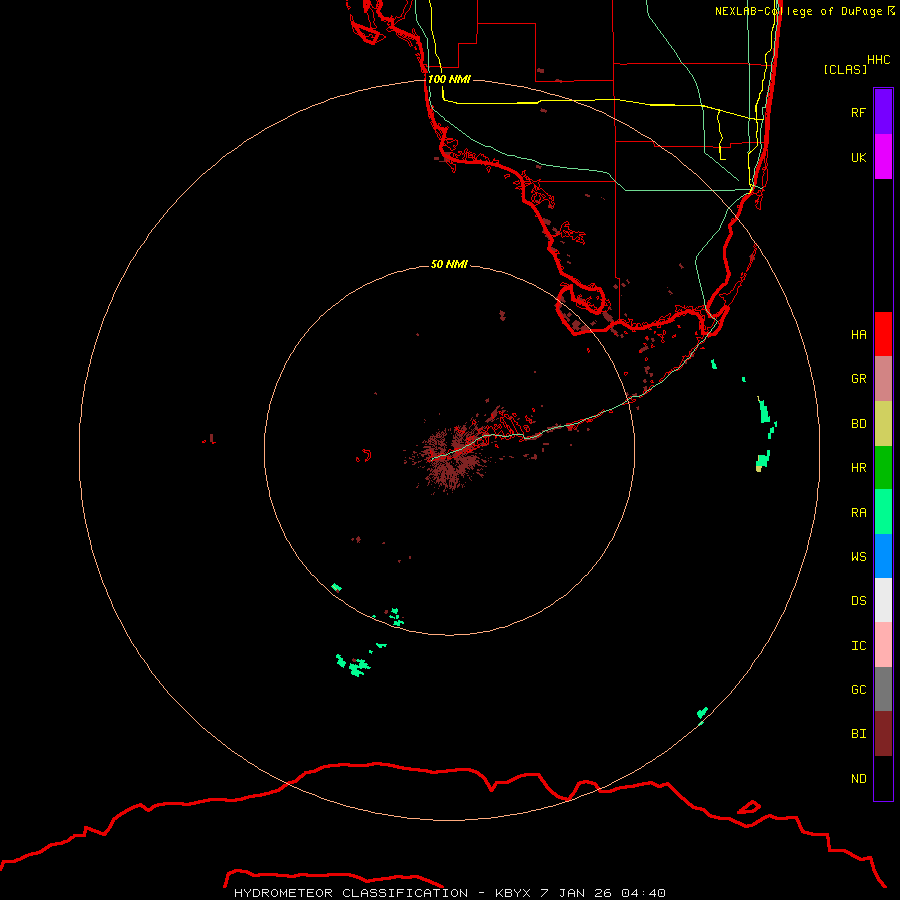Click the dense brown echo cluster at radar center
The width and height of the screenshot is (900, 900).
coord(452,458)
